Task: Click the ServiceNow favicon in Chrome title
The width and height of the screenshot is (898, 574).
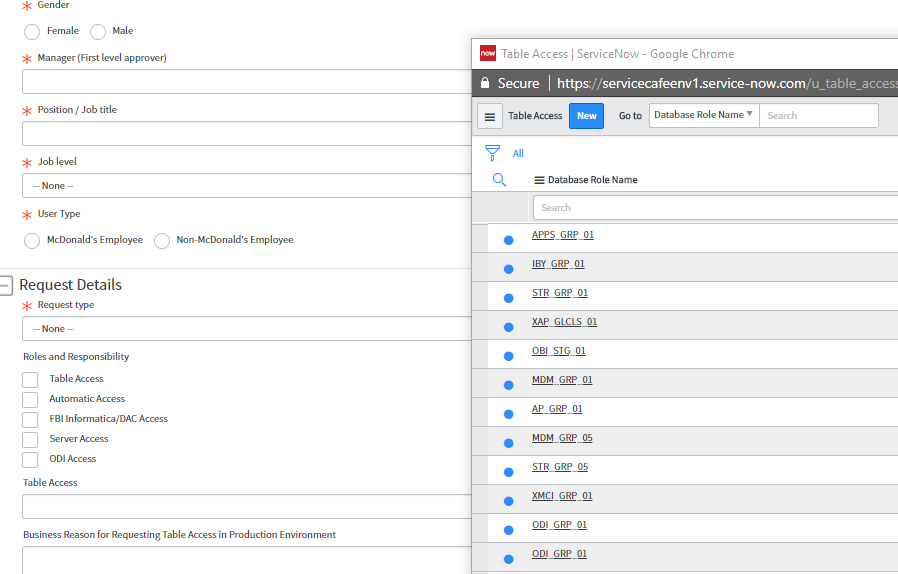Action: point(488,53)
